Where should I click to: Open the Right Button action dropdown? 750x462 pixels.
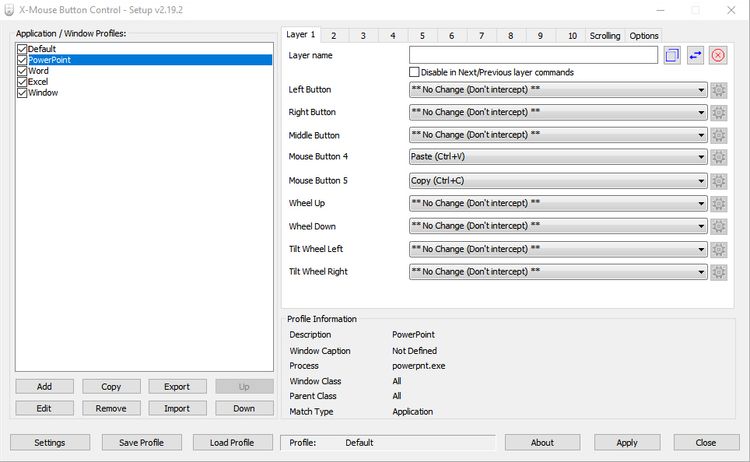point(558,112)
